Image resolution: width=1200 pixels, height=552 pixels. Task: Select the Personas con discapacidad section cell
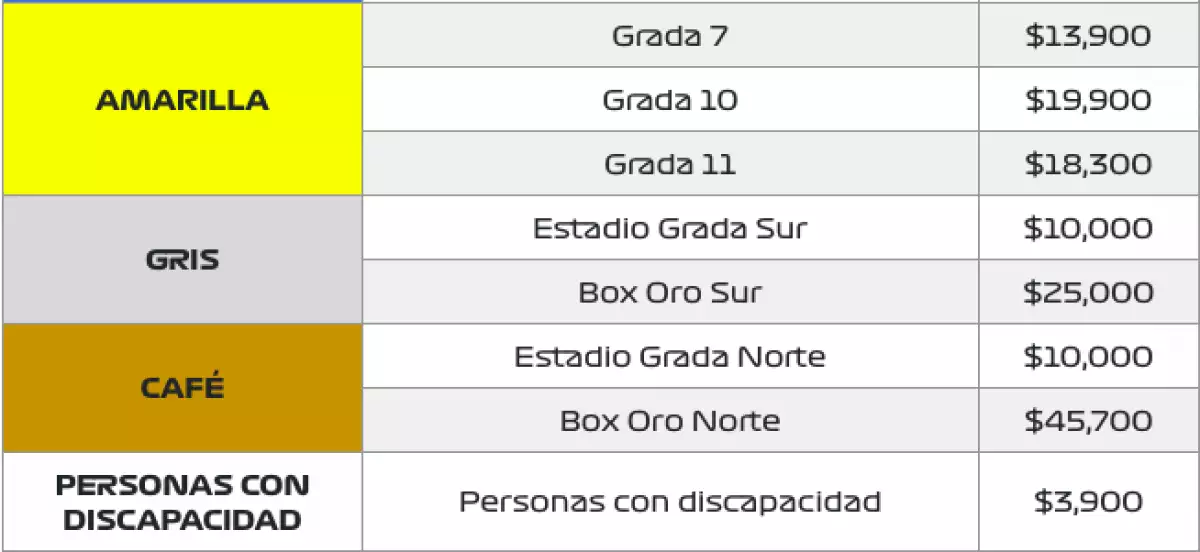(670, 501)
